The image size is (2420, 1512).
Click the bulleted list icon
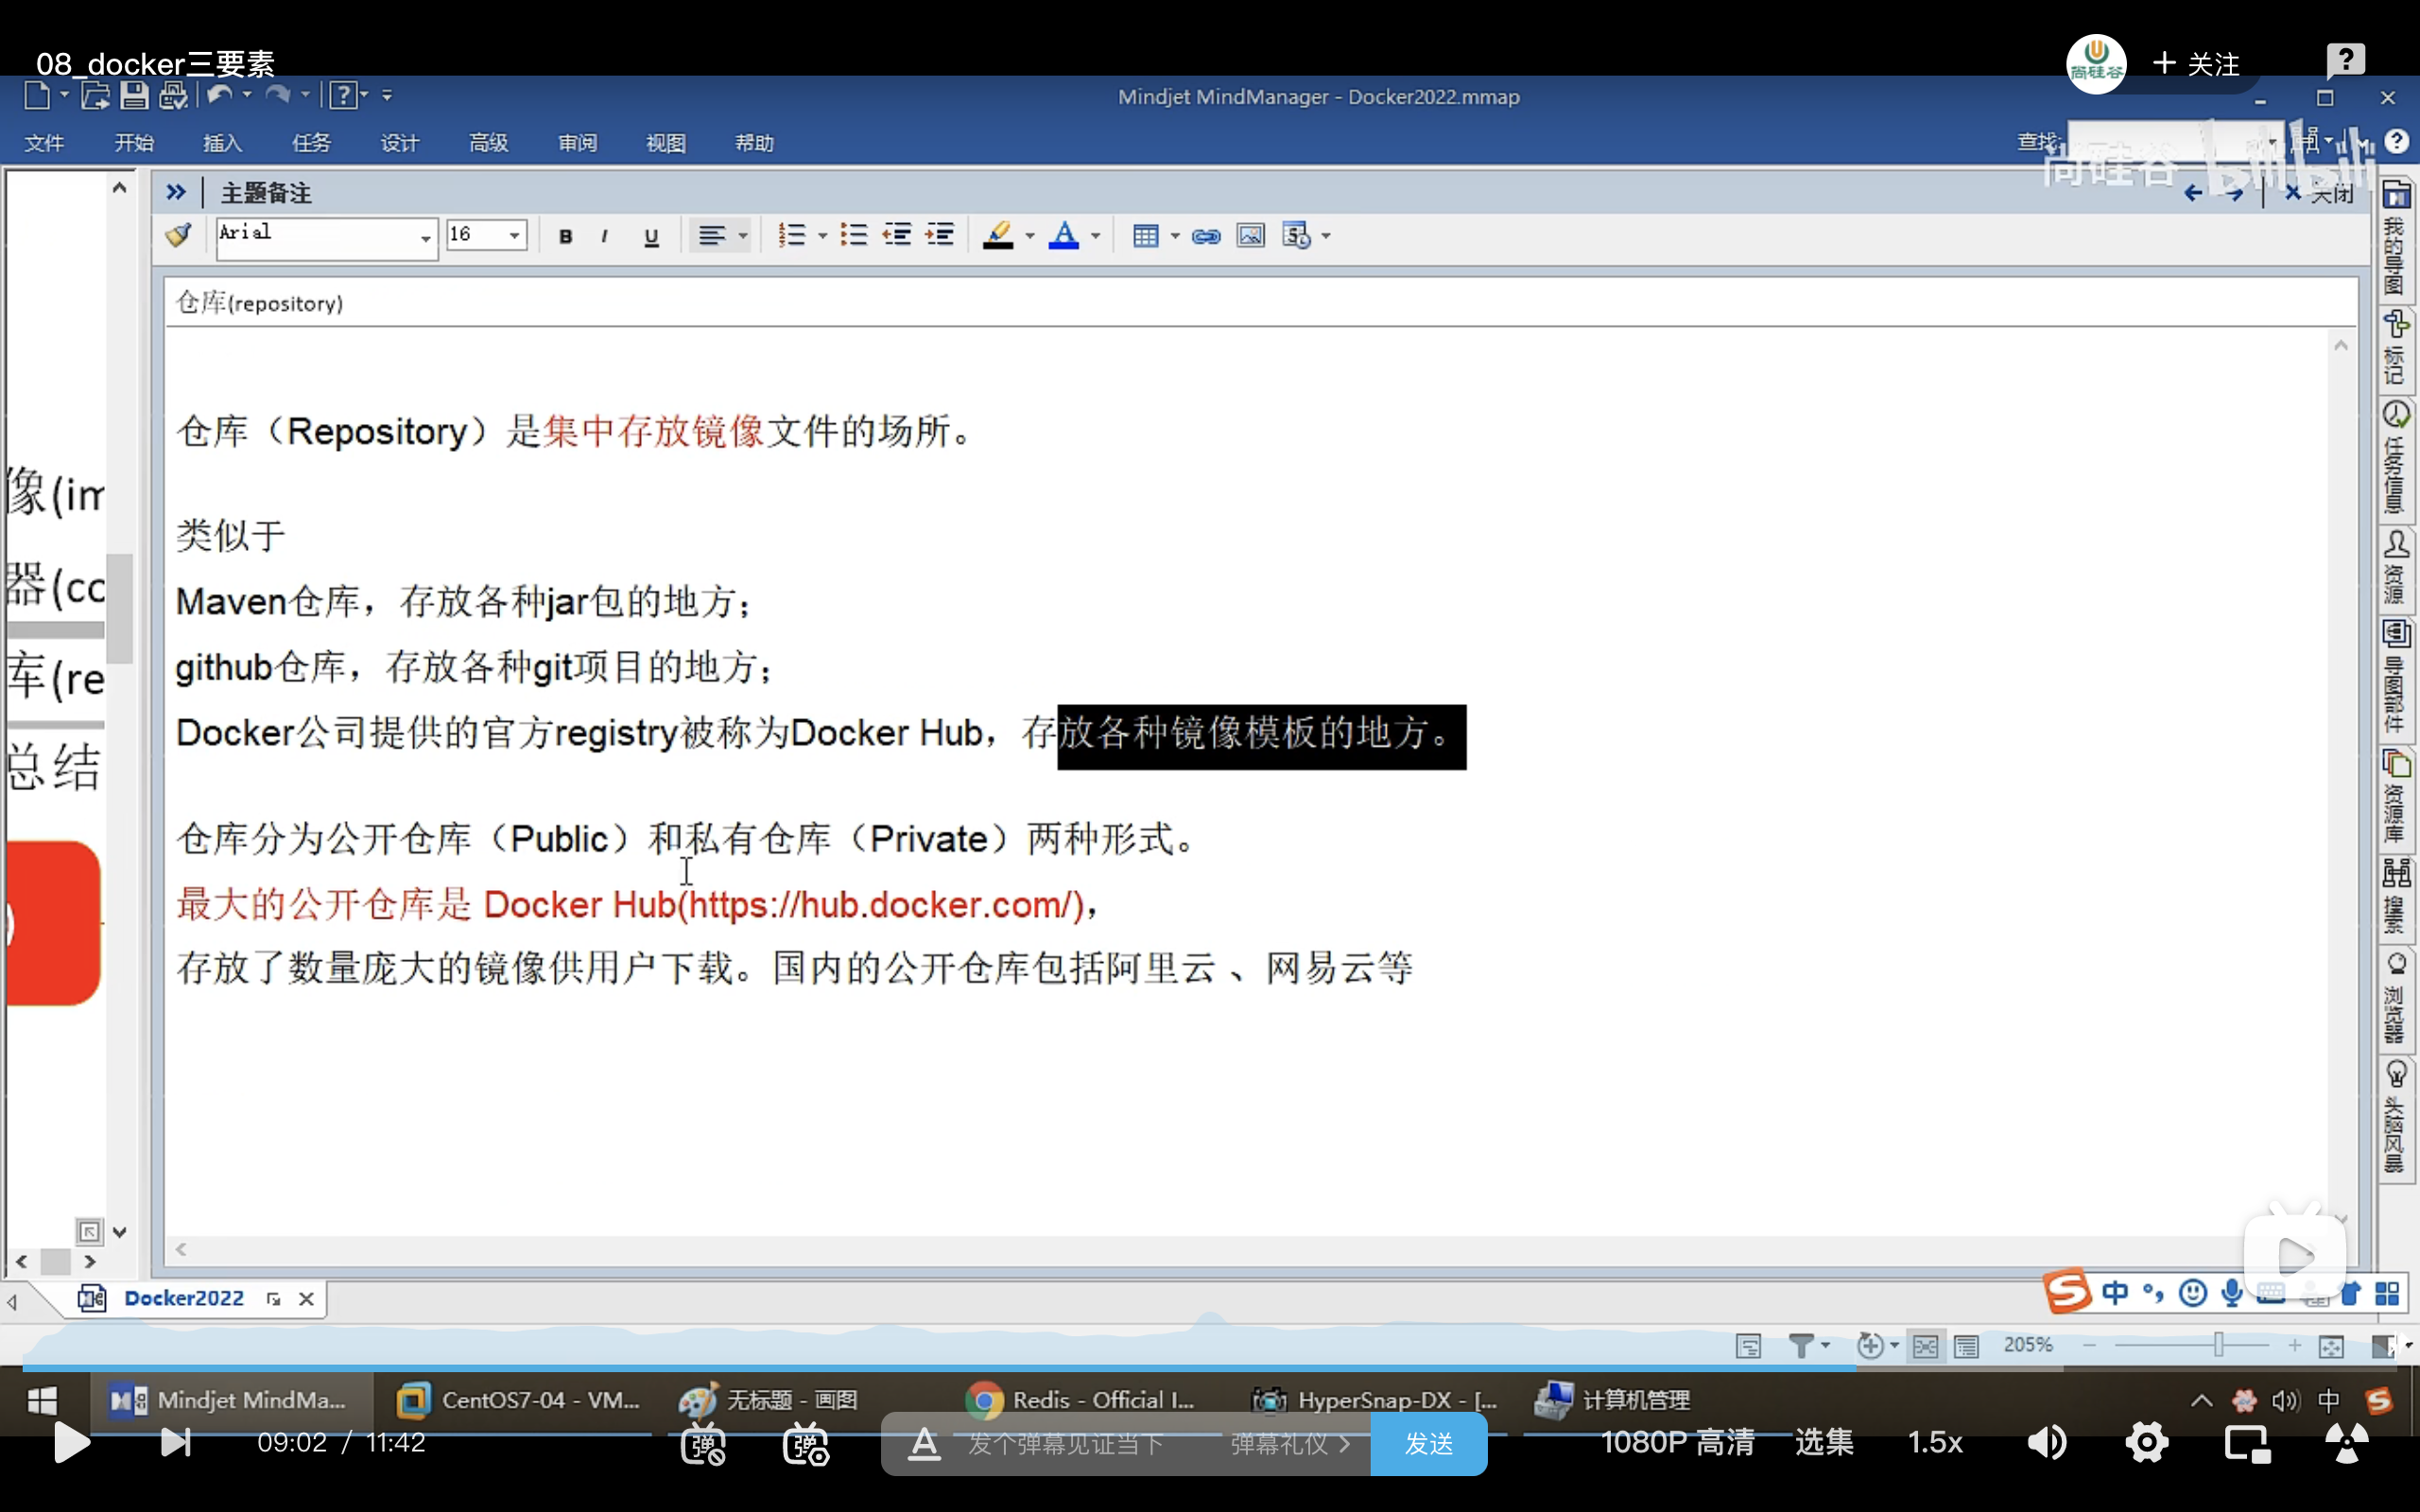[x=854, y=236]
